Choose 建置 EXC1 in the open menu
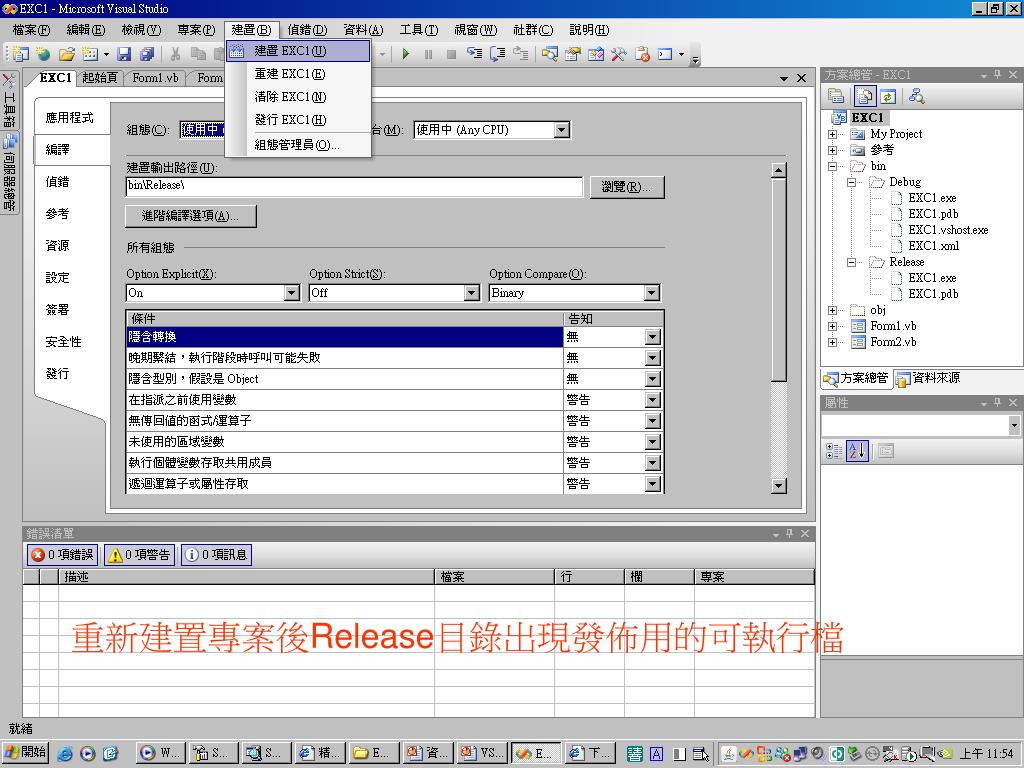 pos(298,51)
